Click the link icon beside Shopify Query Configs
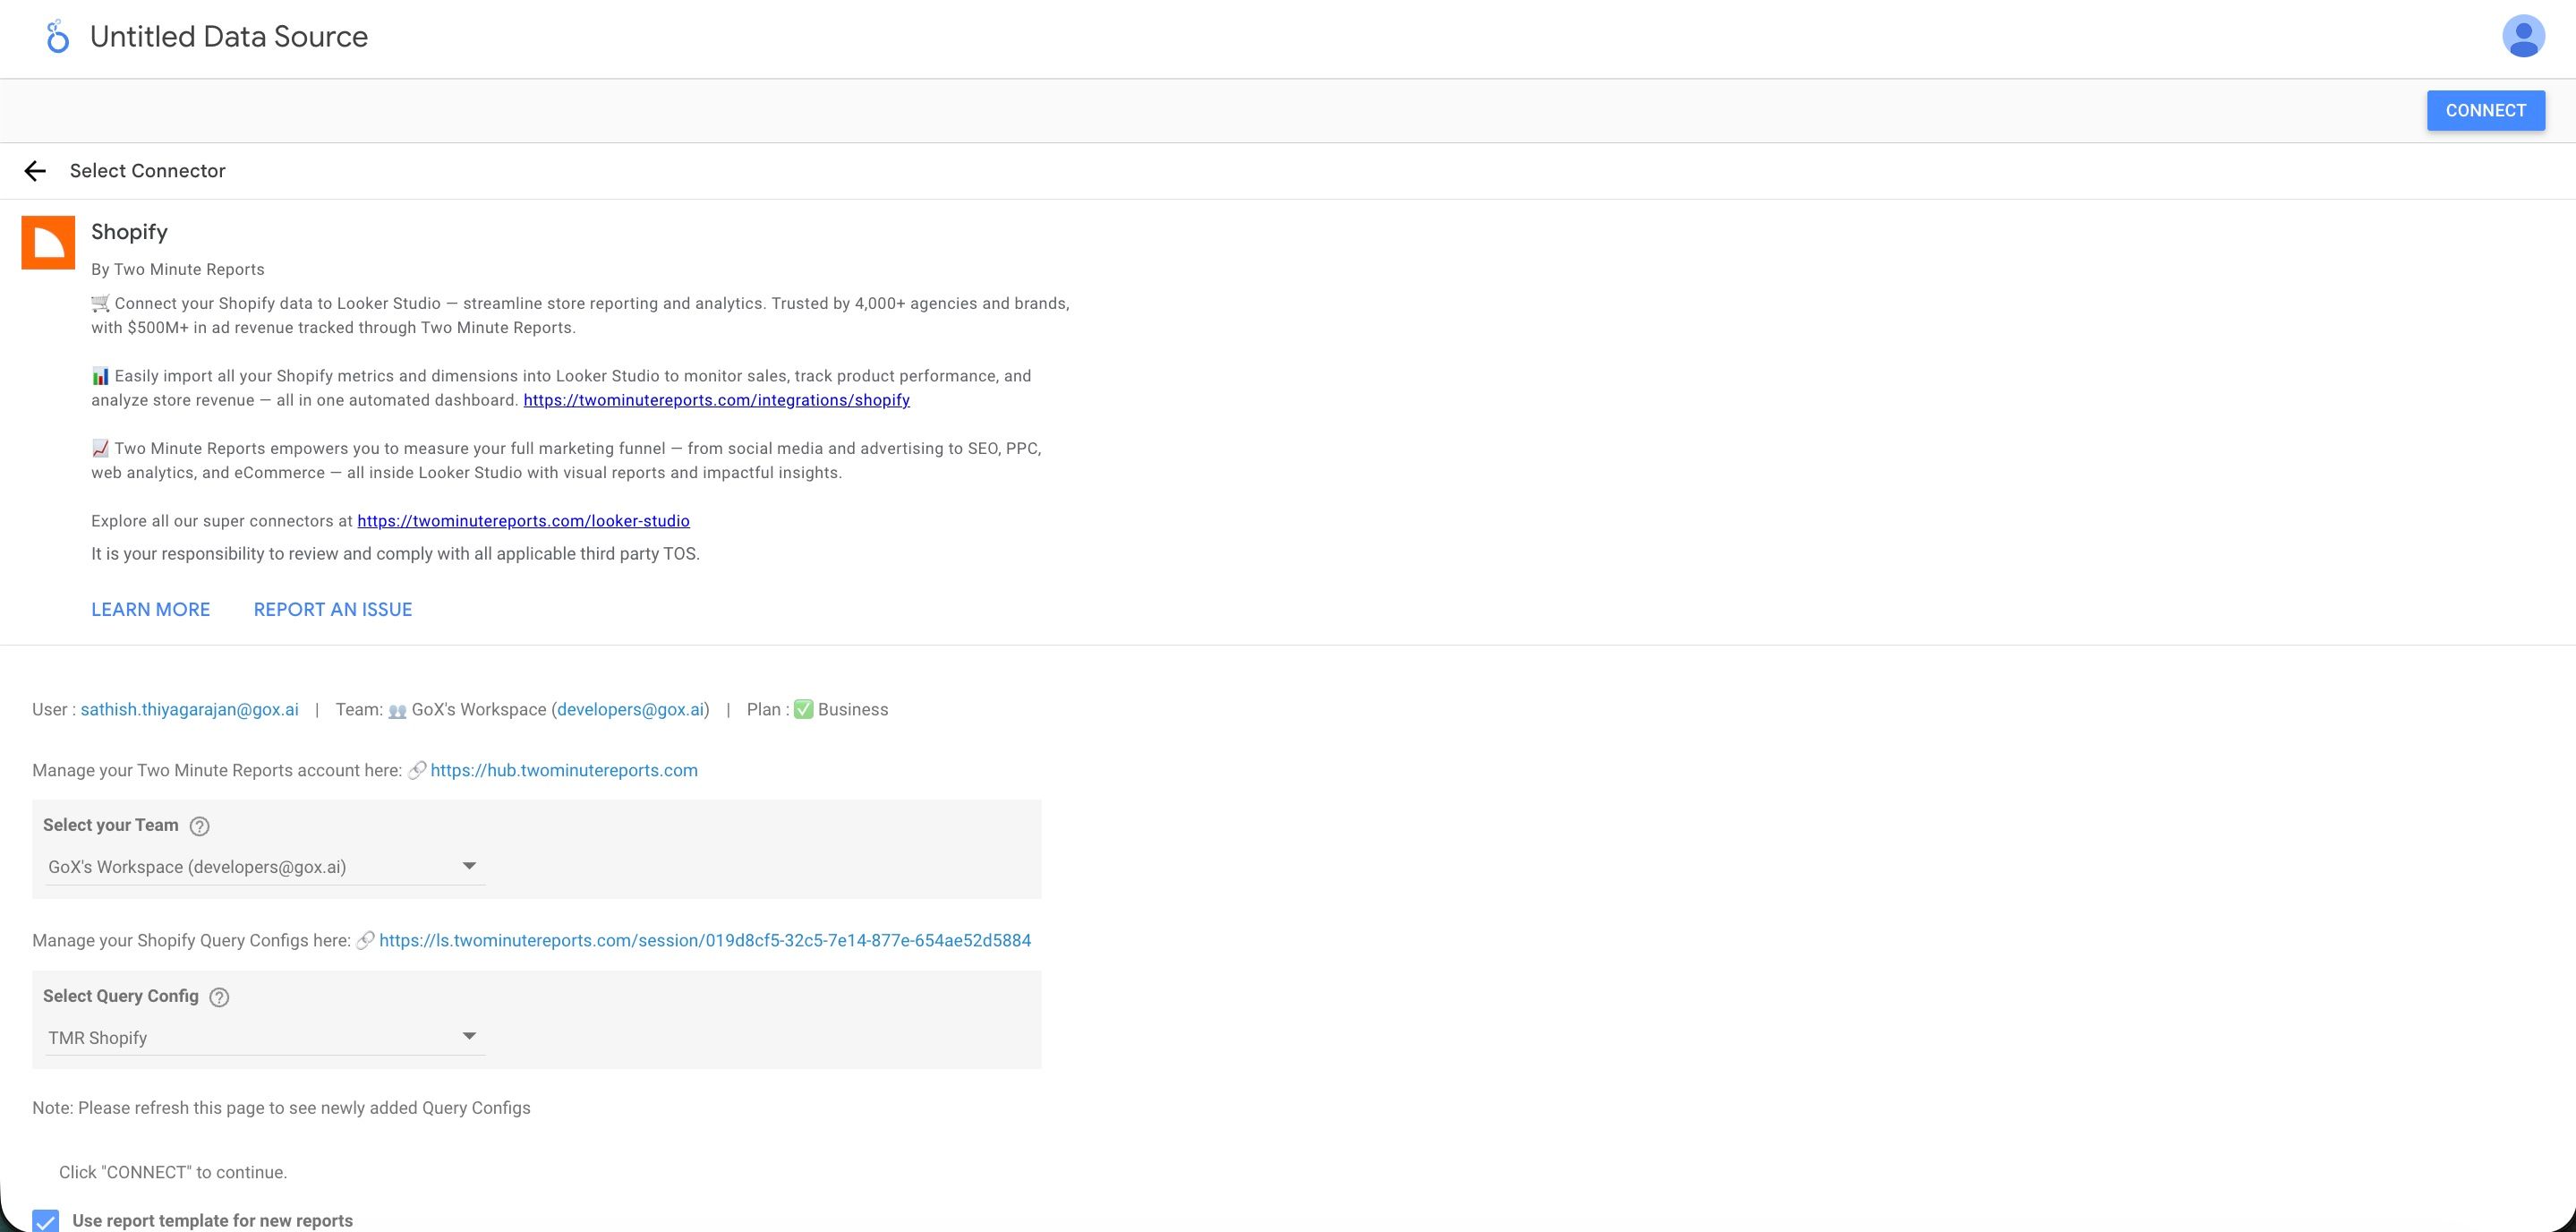Viewport: 2576px width, 1232px height. (367, 940)
